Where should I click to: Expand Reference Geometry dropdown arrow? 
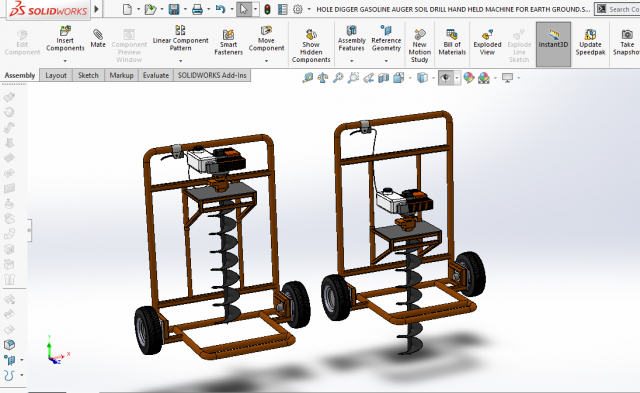click(386, 61)
